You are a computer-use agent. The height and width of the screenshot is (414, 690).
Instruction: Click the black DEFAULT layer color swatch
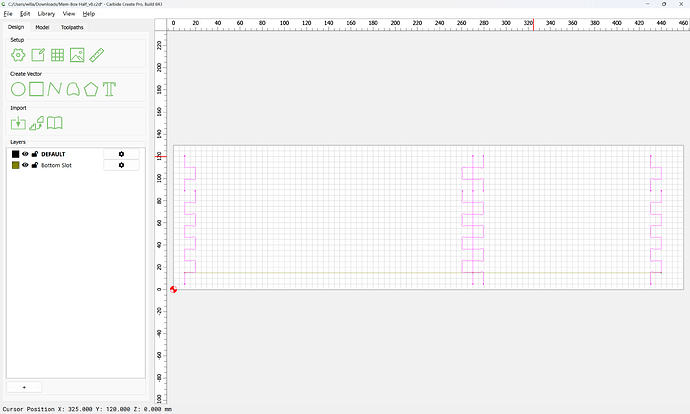pyautogui.click(x=15, y=154)
